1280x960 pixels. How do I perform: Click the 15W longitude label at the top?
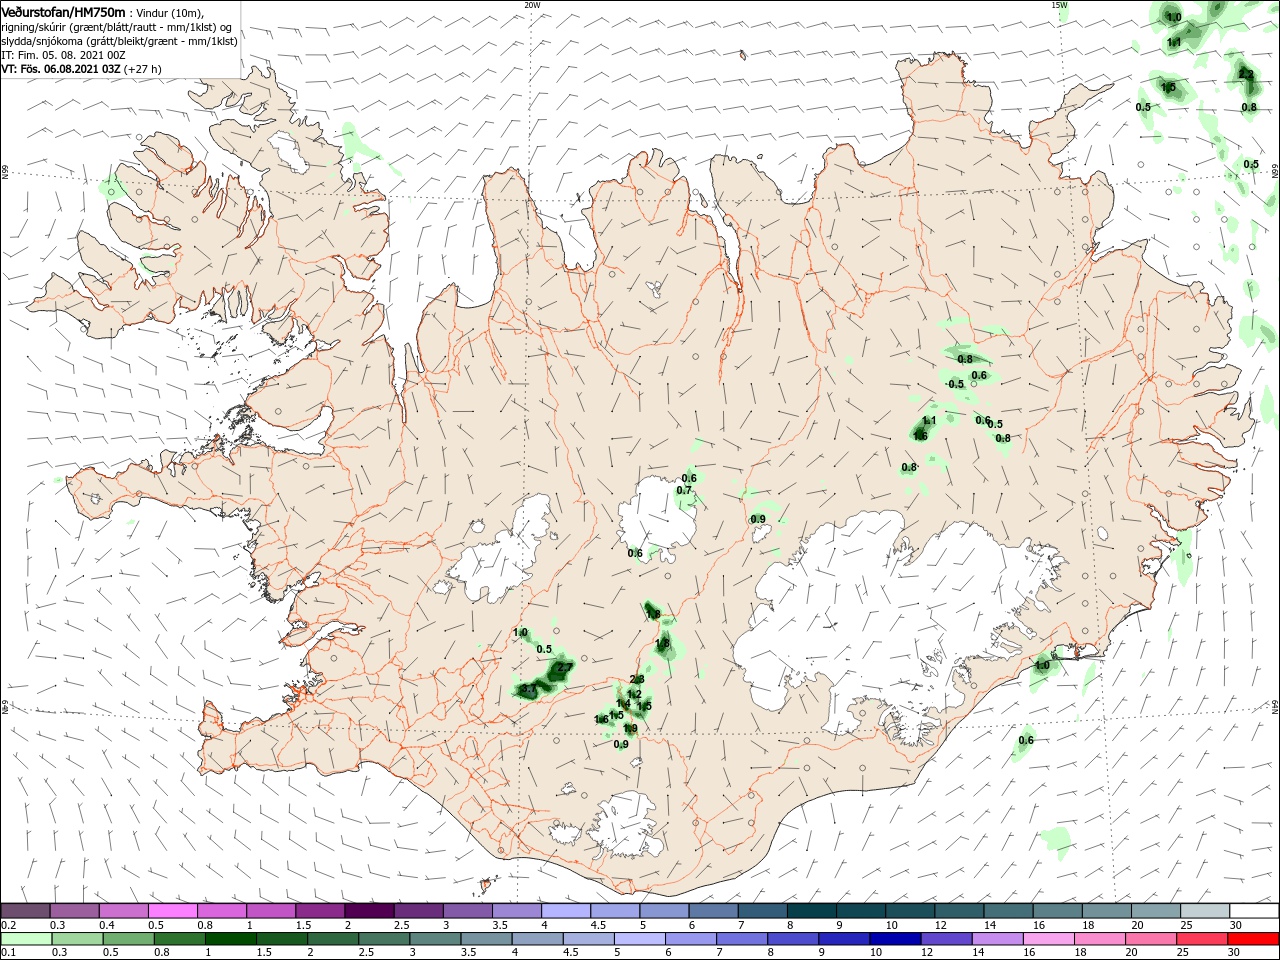[1058, 5]
